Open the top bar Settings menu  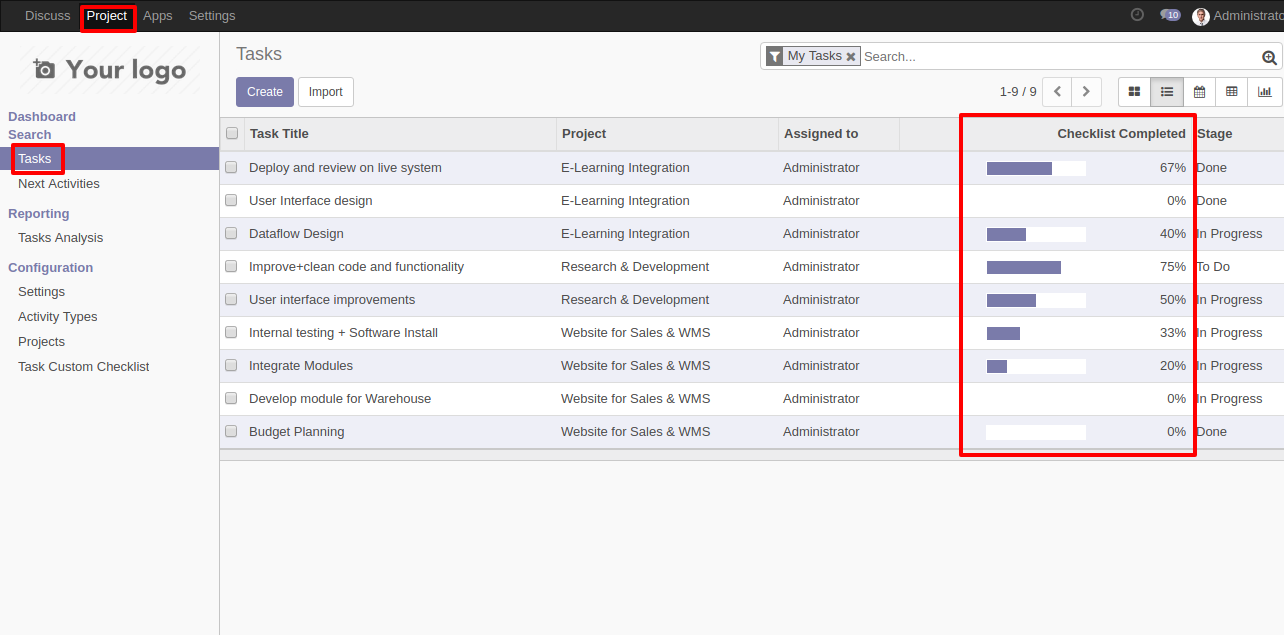tap(212, 16)
